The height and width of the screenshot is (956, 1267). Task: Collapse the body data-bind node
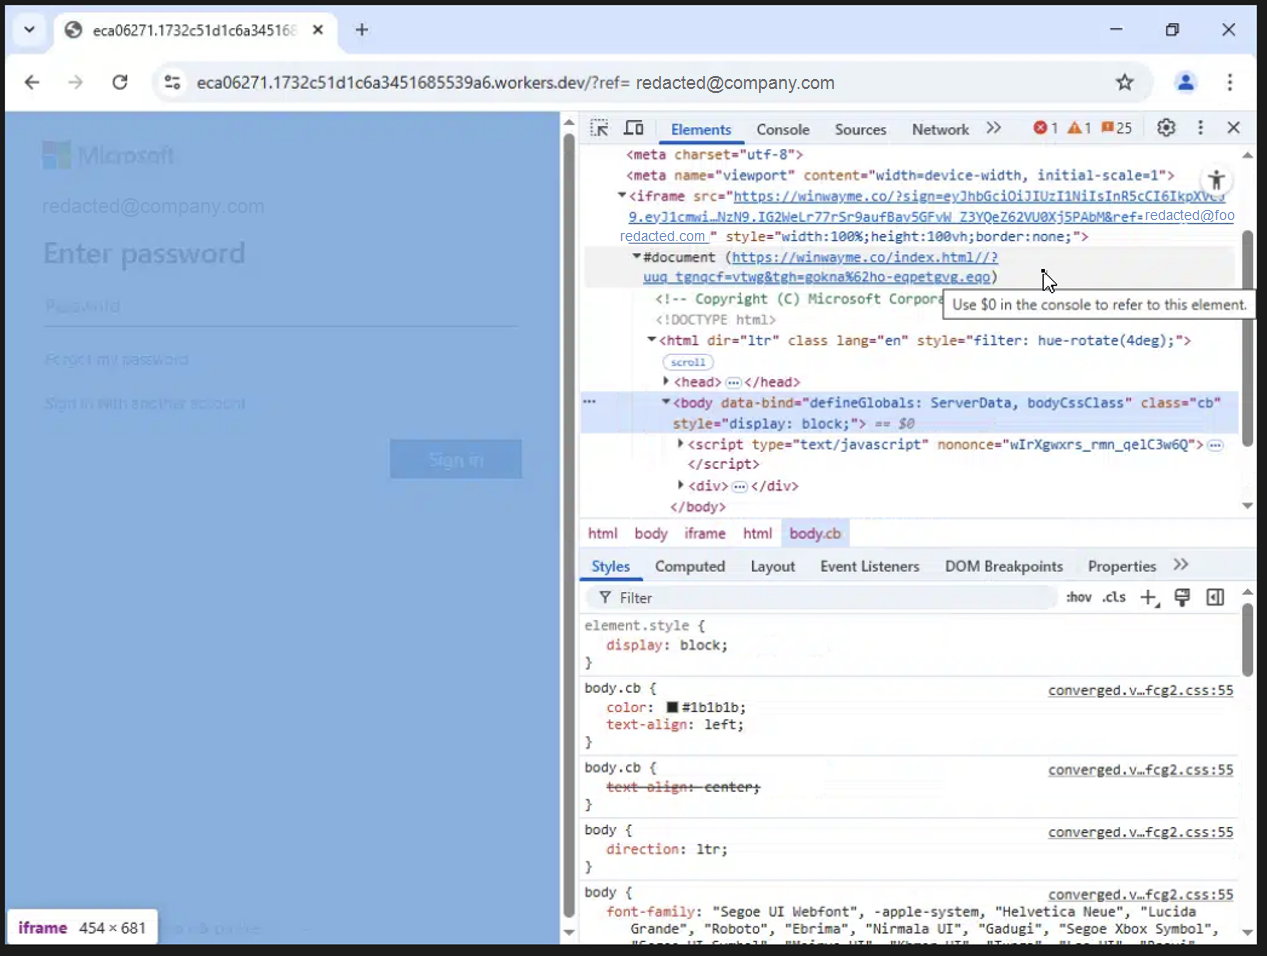(x=666, y=402)
